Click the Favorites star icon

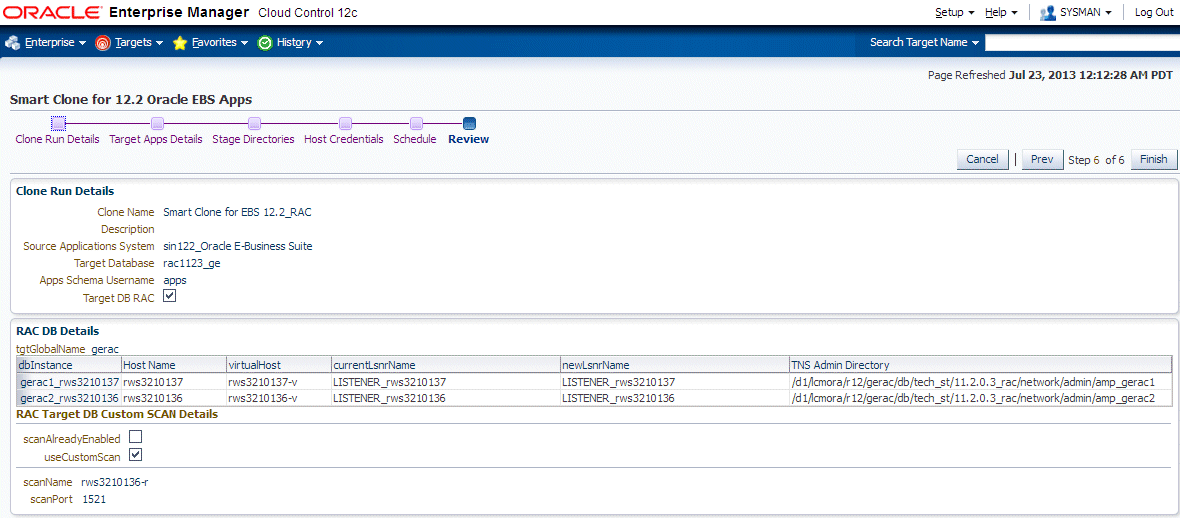tap(180, 43)
